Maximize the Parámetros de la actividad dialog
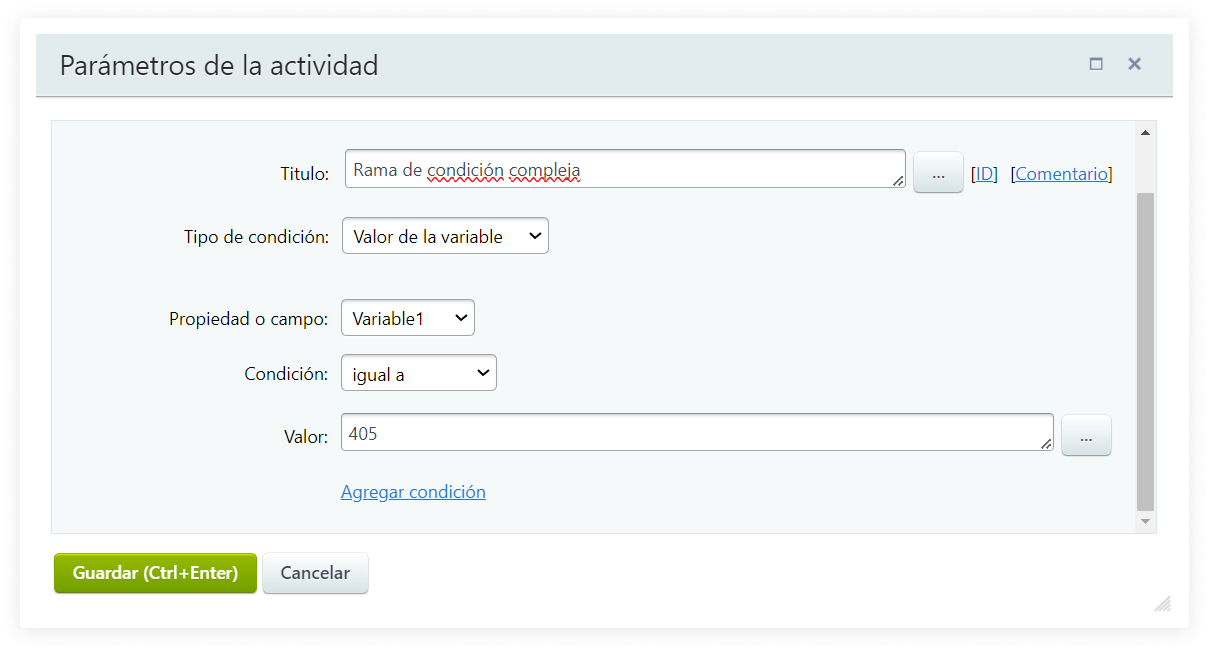Screen dimensions: 1209x650 point(1096,64)
